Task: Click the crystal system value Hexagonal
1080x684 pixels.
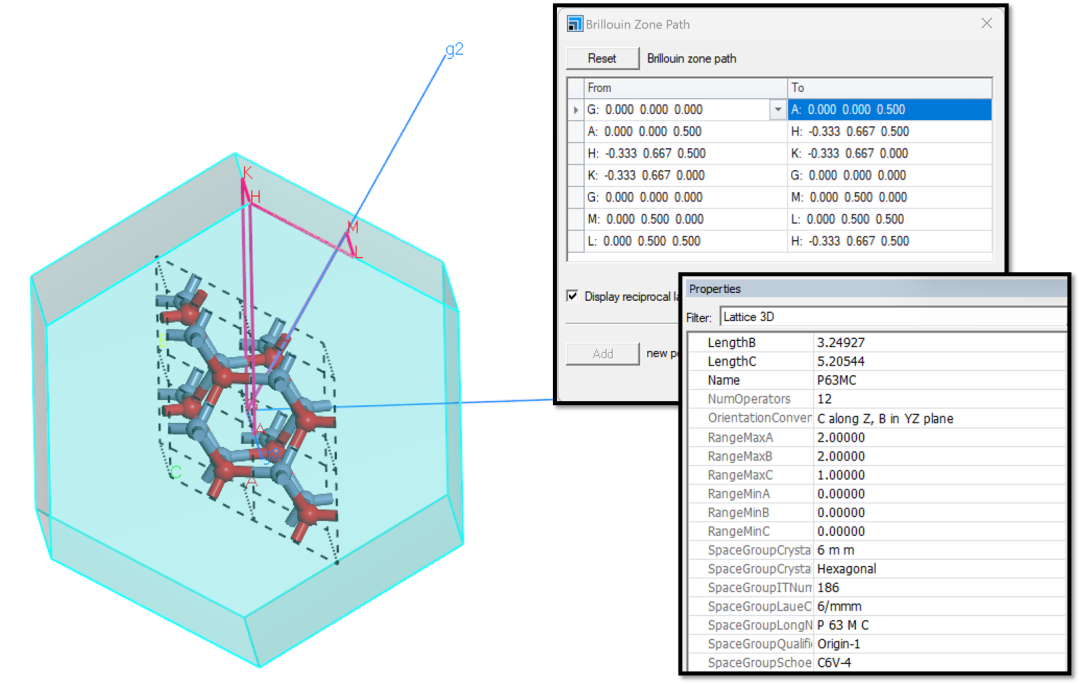Action: pyautogui.click(x=939, y=569)
